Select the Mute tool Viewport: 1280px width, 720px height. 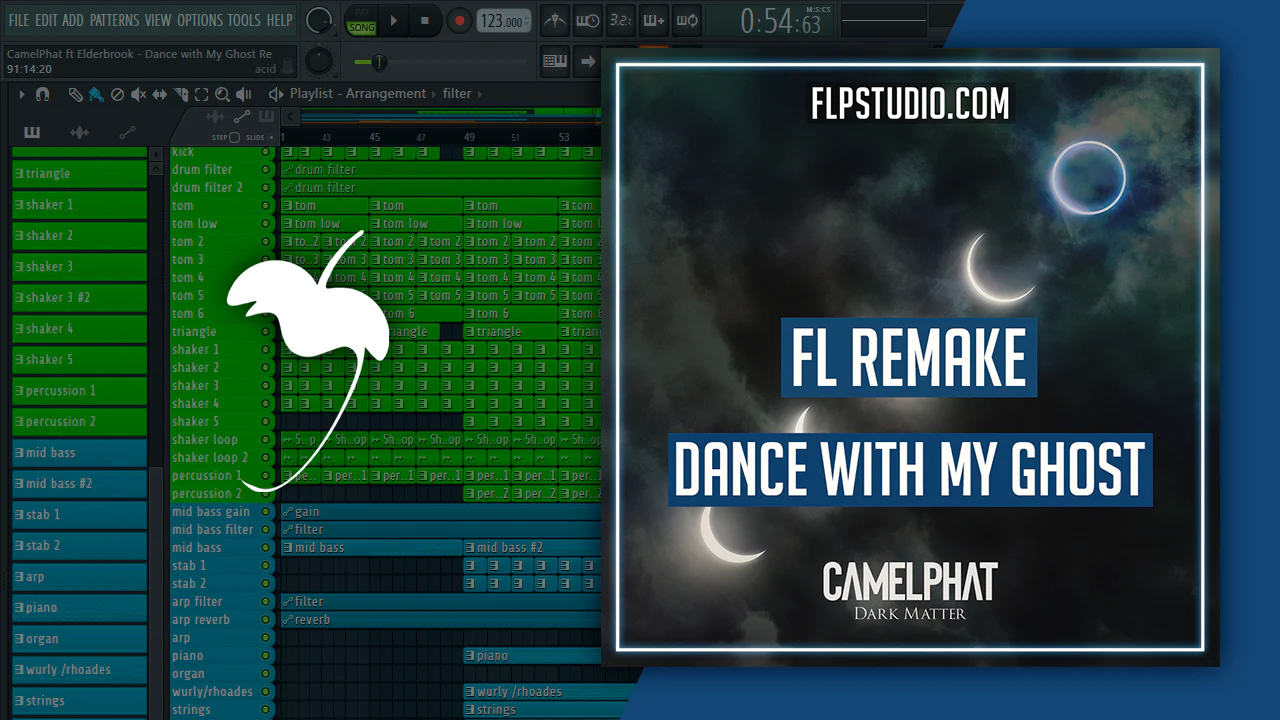138,94
